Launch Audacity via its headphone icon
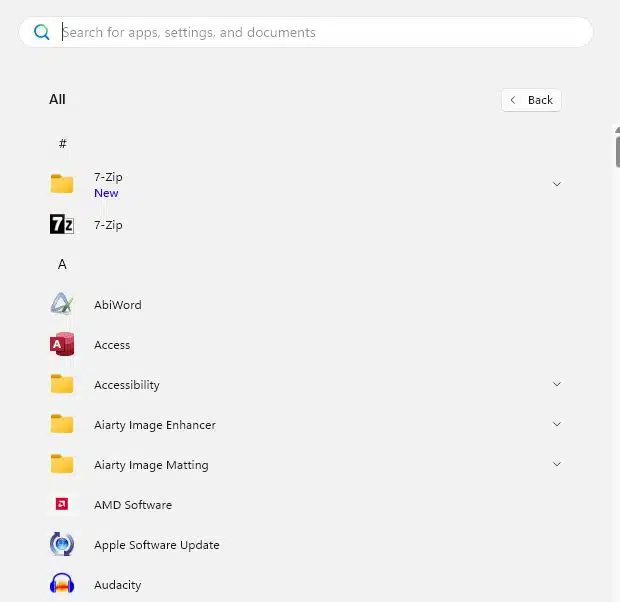Screen dimensions: 620x602 pyautogui.click(x=62, y=585)
